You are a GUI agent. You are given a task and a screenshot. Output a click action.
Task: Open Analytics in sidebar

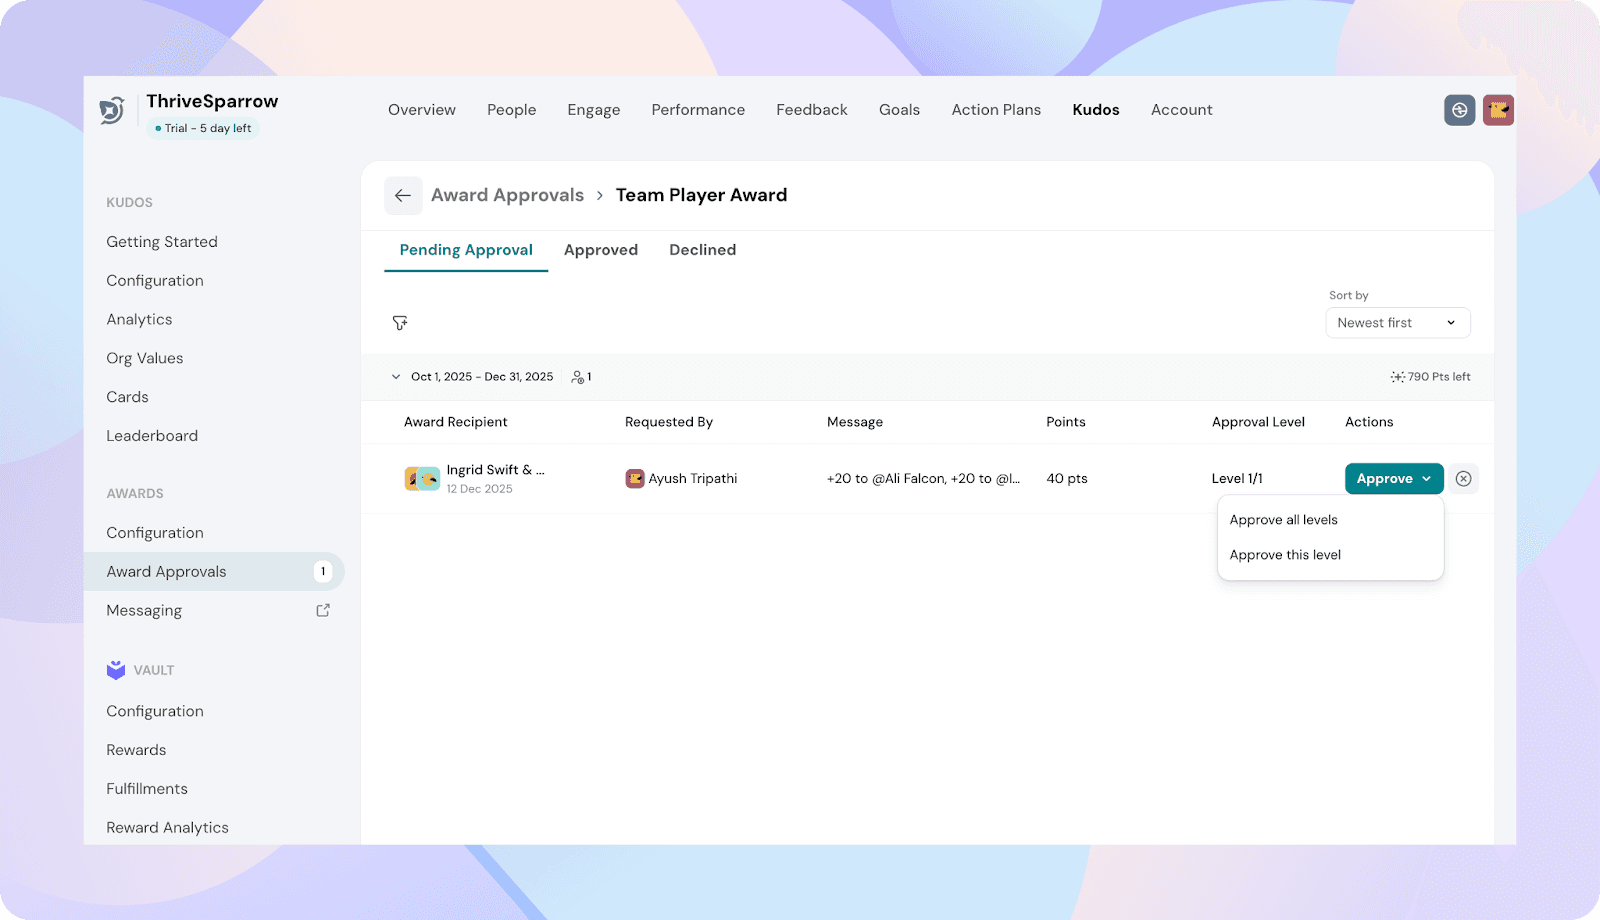[139, 320]
